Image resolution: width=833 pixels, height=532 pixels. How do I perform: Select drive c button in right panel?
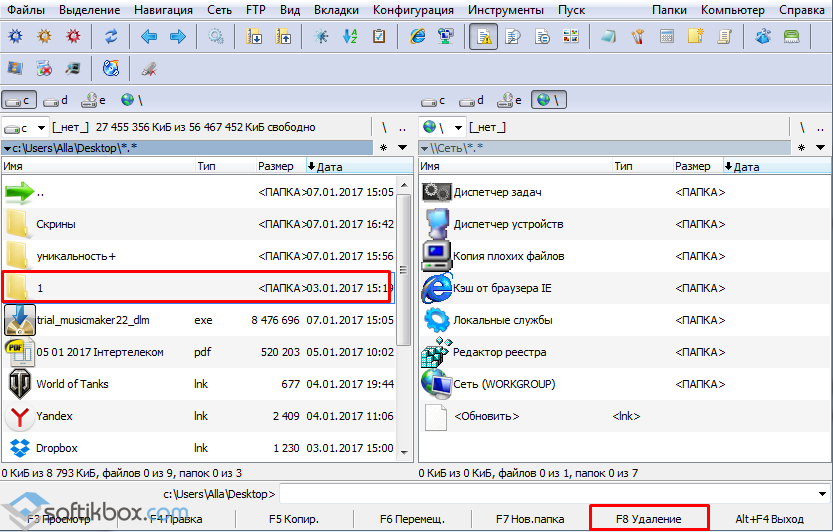pos(436,100)
